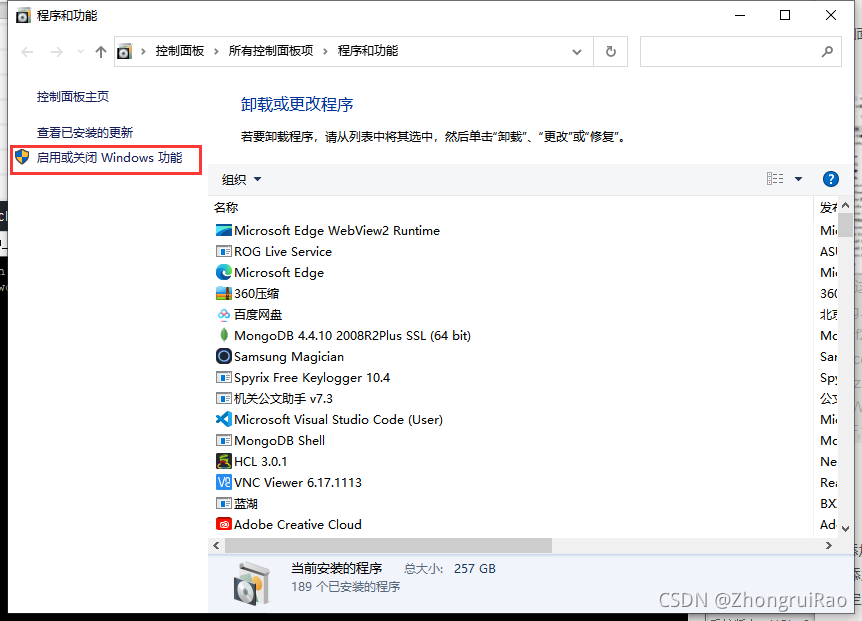Click the Microsoft Edge browser icon
This screenshot has height=621, width=862.
coord(224,272)
